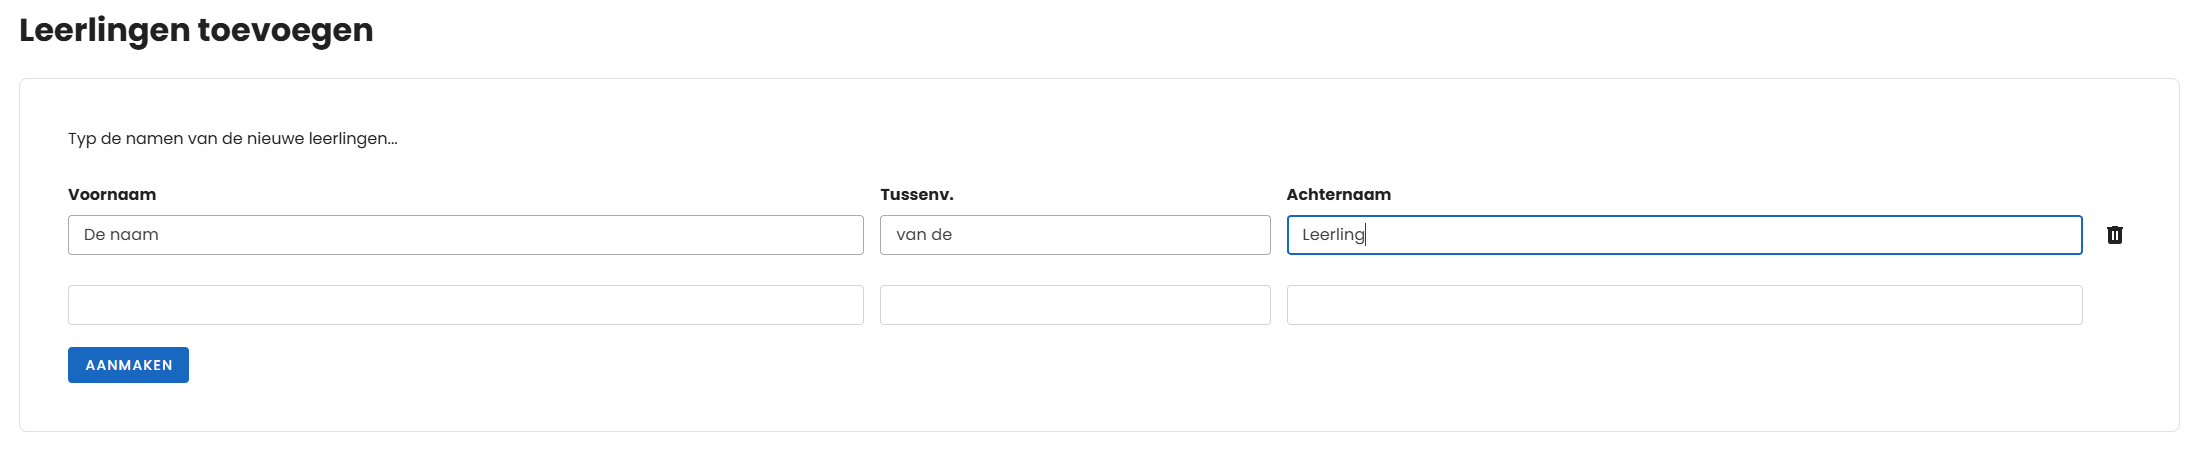
Task: Click the Voornaam column label
Action: [112, 194]
